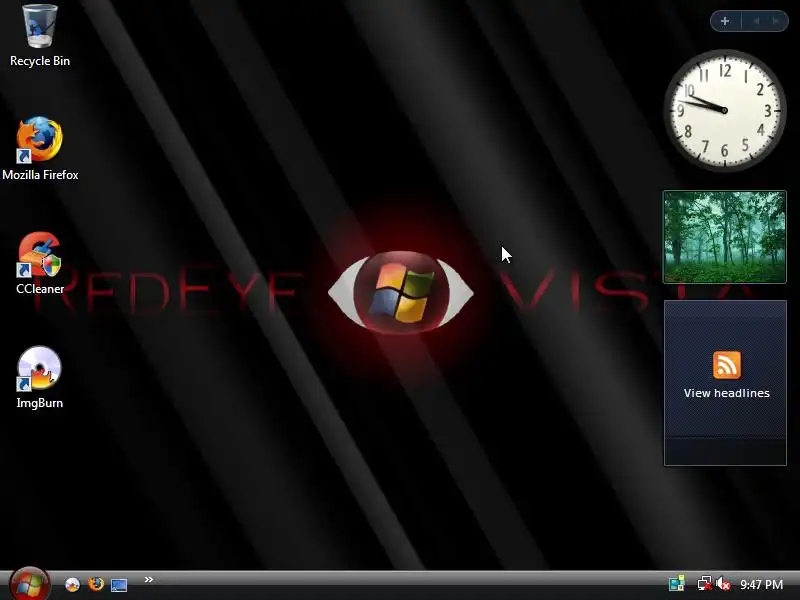The height and width of the screenshot is (600, 800).
Task: Click View headlines in feed gadget
Action: click(727, 393)
